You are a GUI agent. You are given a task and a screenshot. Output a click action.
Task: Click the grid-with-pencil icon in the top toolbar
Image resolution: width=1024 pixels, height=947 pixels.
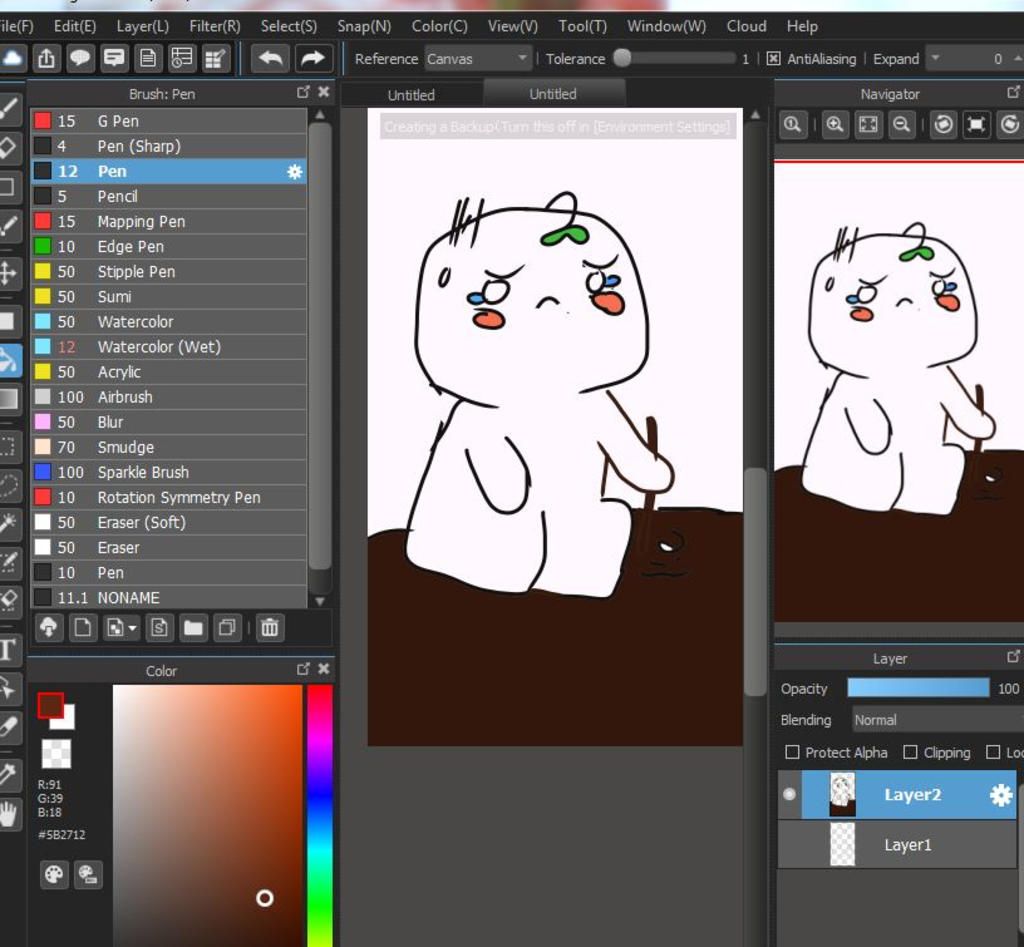(x=216, y=59)
